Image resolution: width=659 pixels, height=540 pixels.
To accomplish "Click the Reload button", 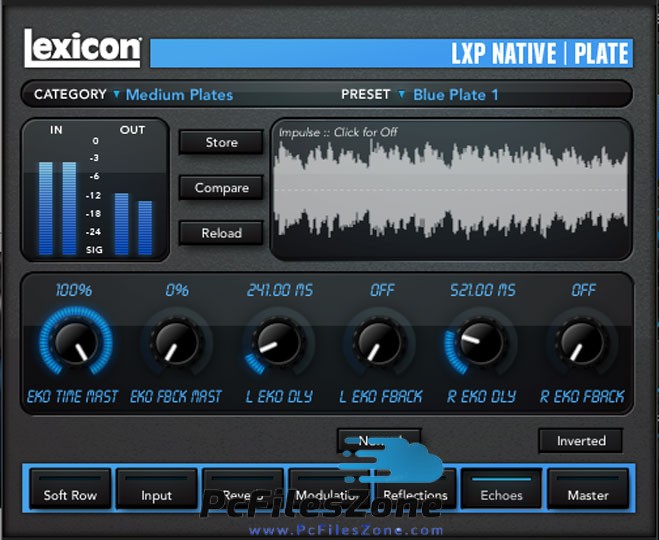I will 221,233.
